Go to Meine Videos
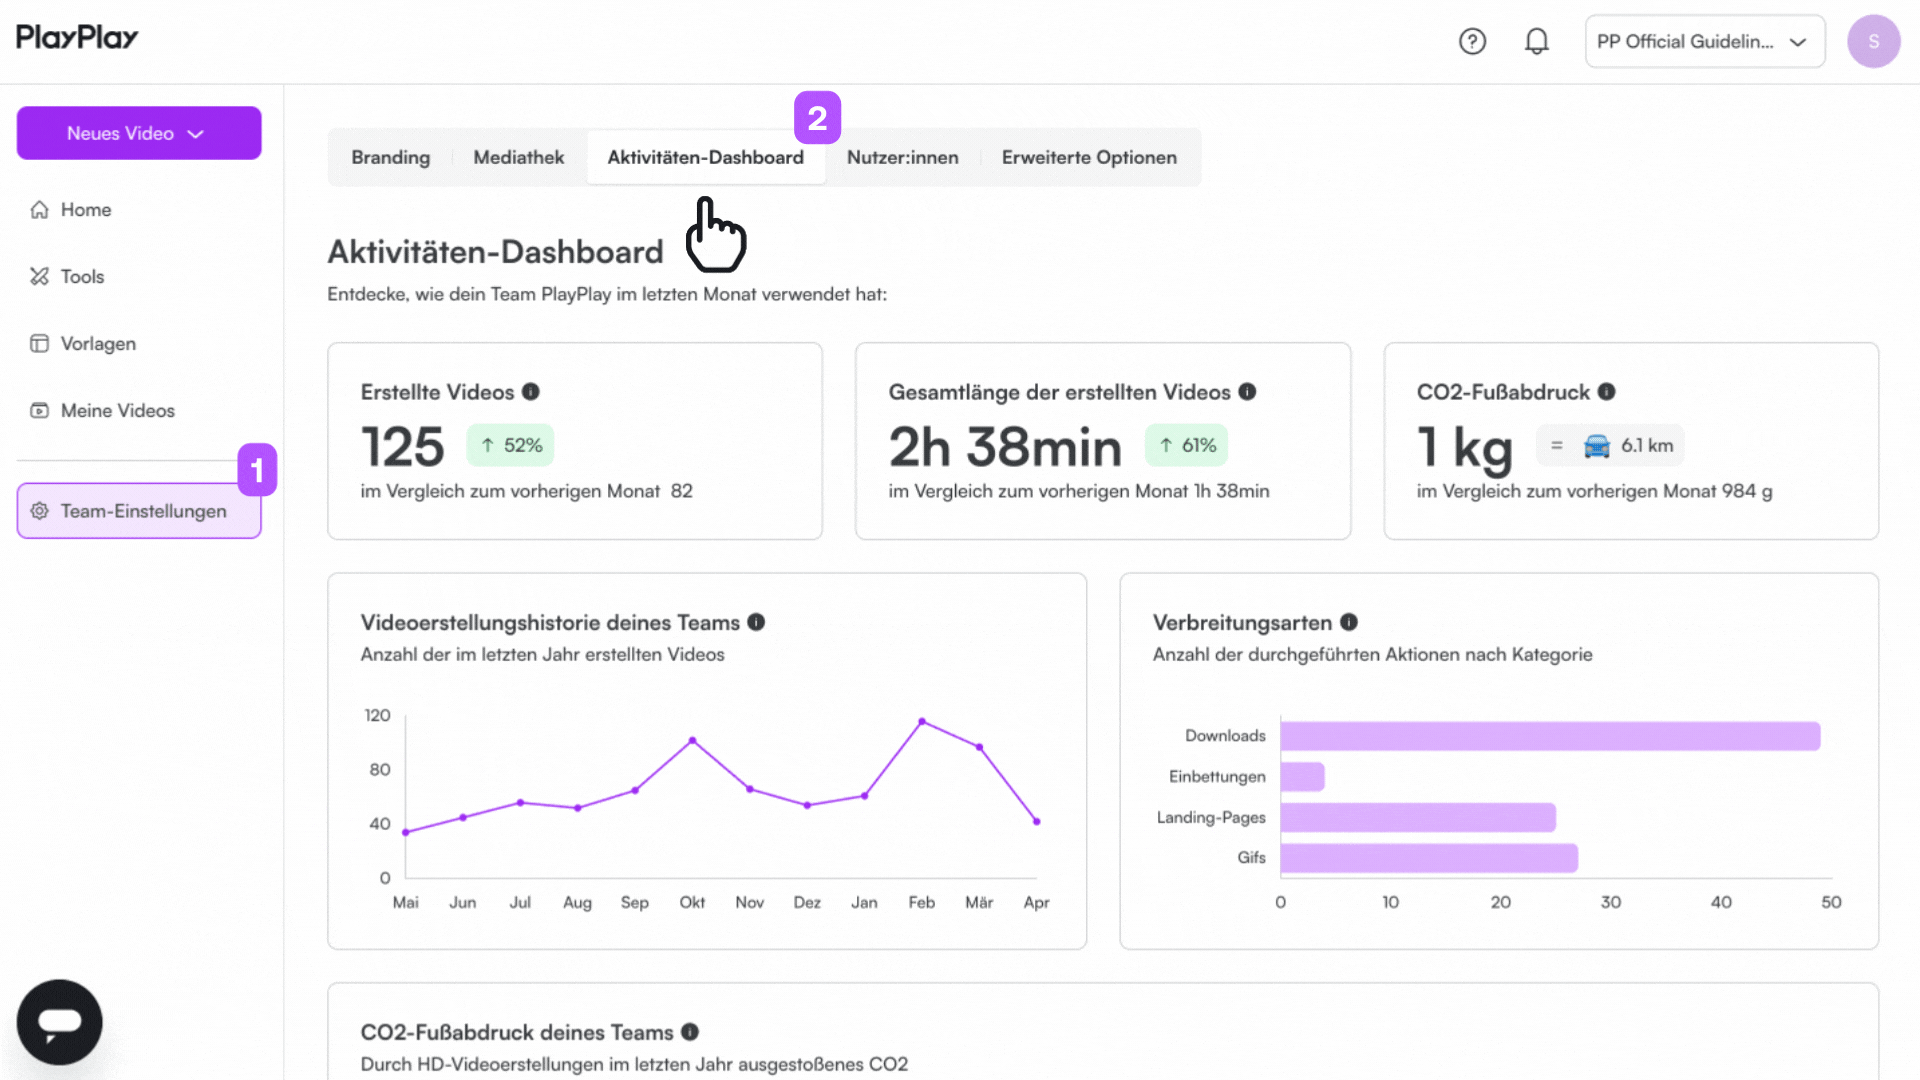This screenshot has height=1080, width=1920. coord(117,410)
